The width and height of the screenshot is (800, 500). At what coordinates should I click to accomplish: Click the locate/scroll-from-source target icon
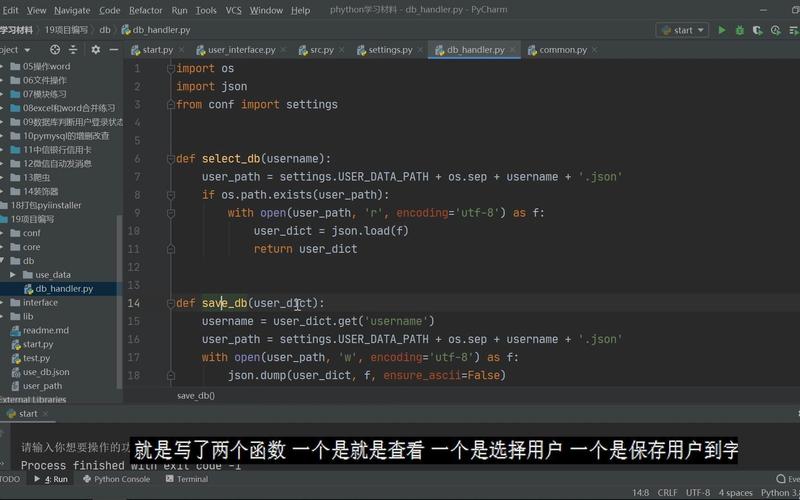[55, 49]
